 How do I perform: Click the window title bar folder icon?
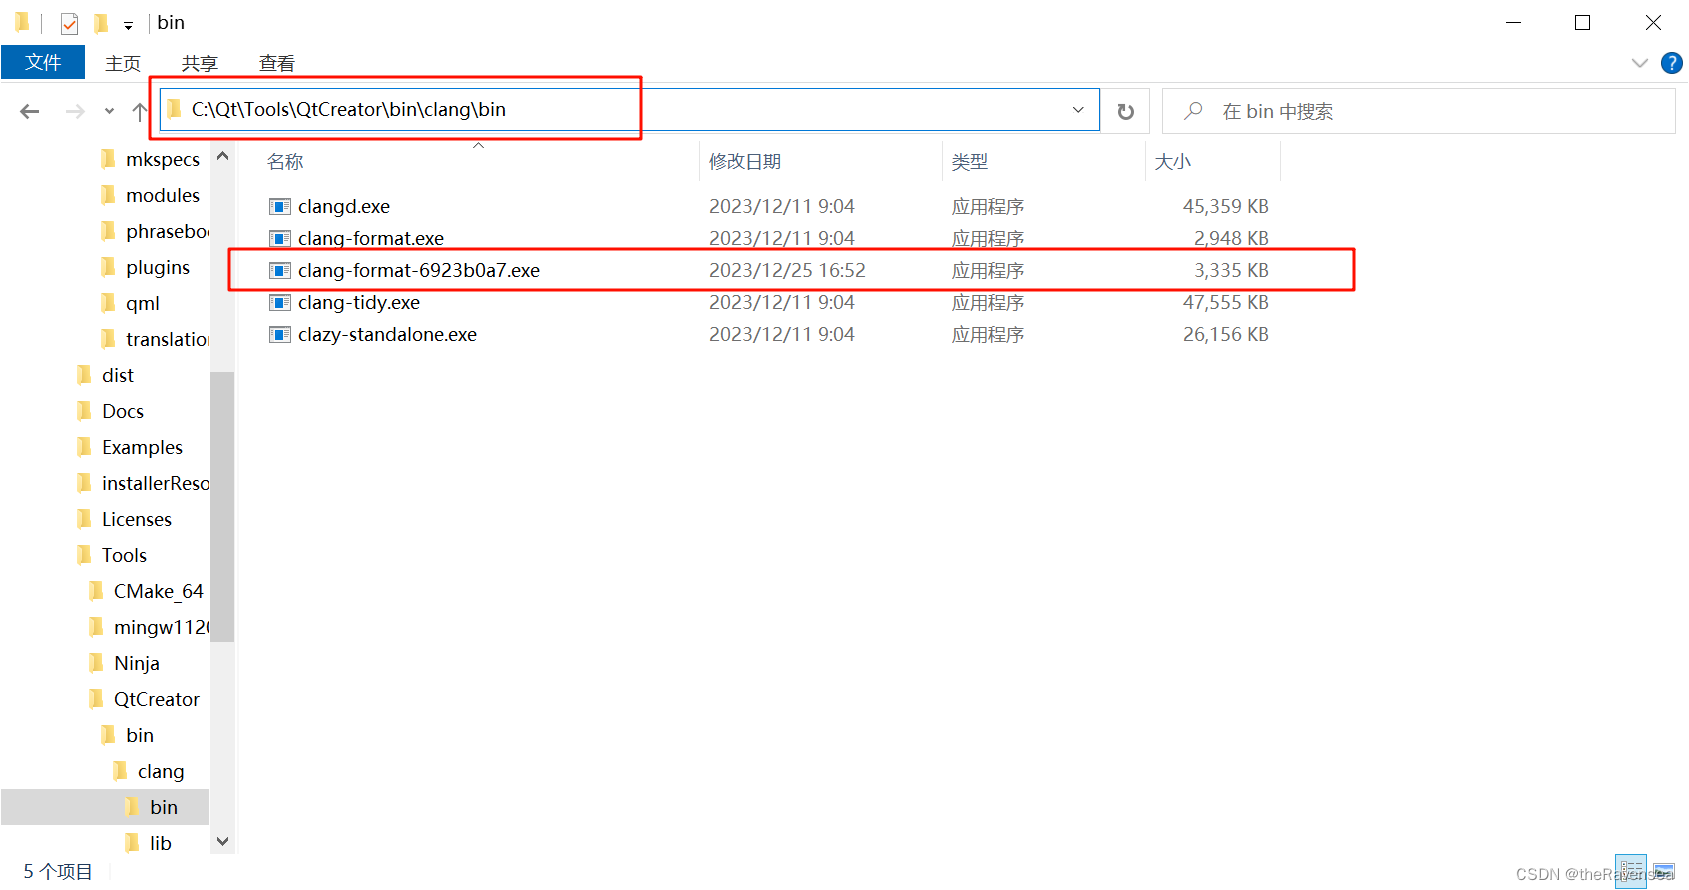click(22, 22)
